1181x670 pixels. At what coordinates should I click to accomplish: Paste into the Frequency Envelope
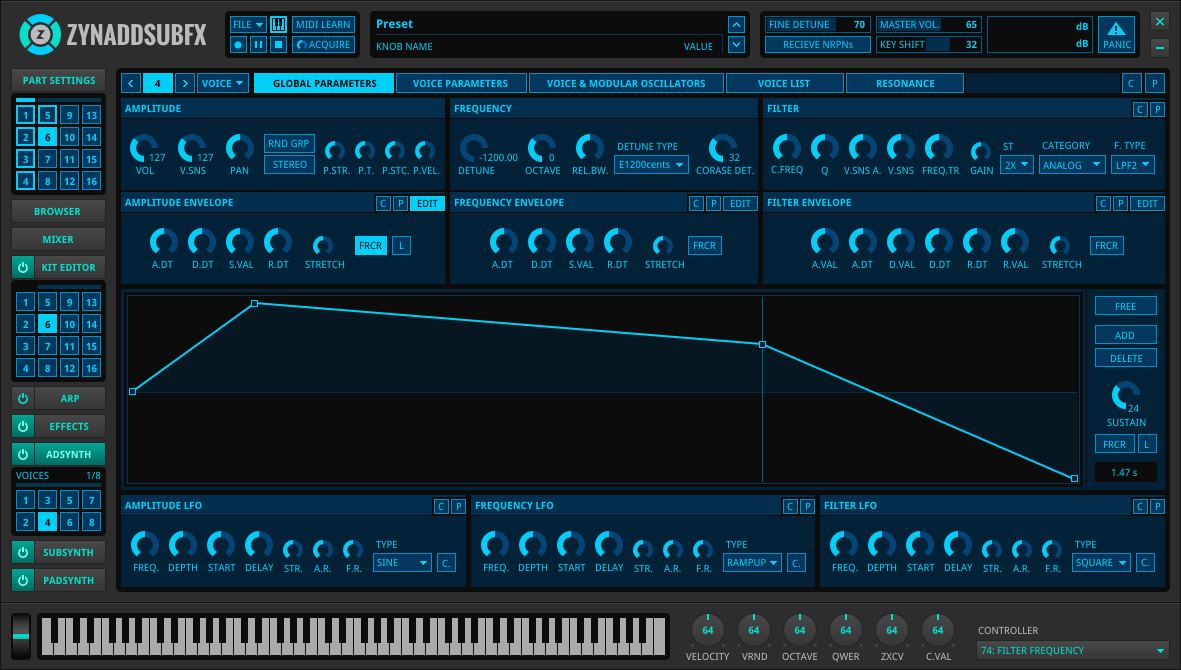[713, 203]
